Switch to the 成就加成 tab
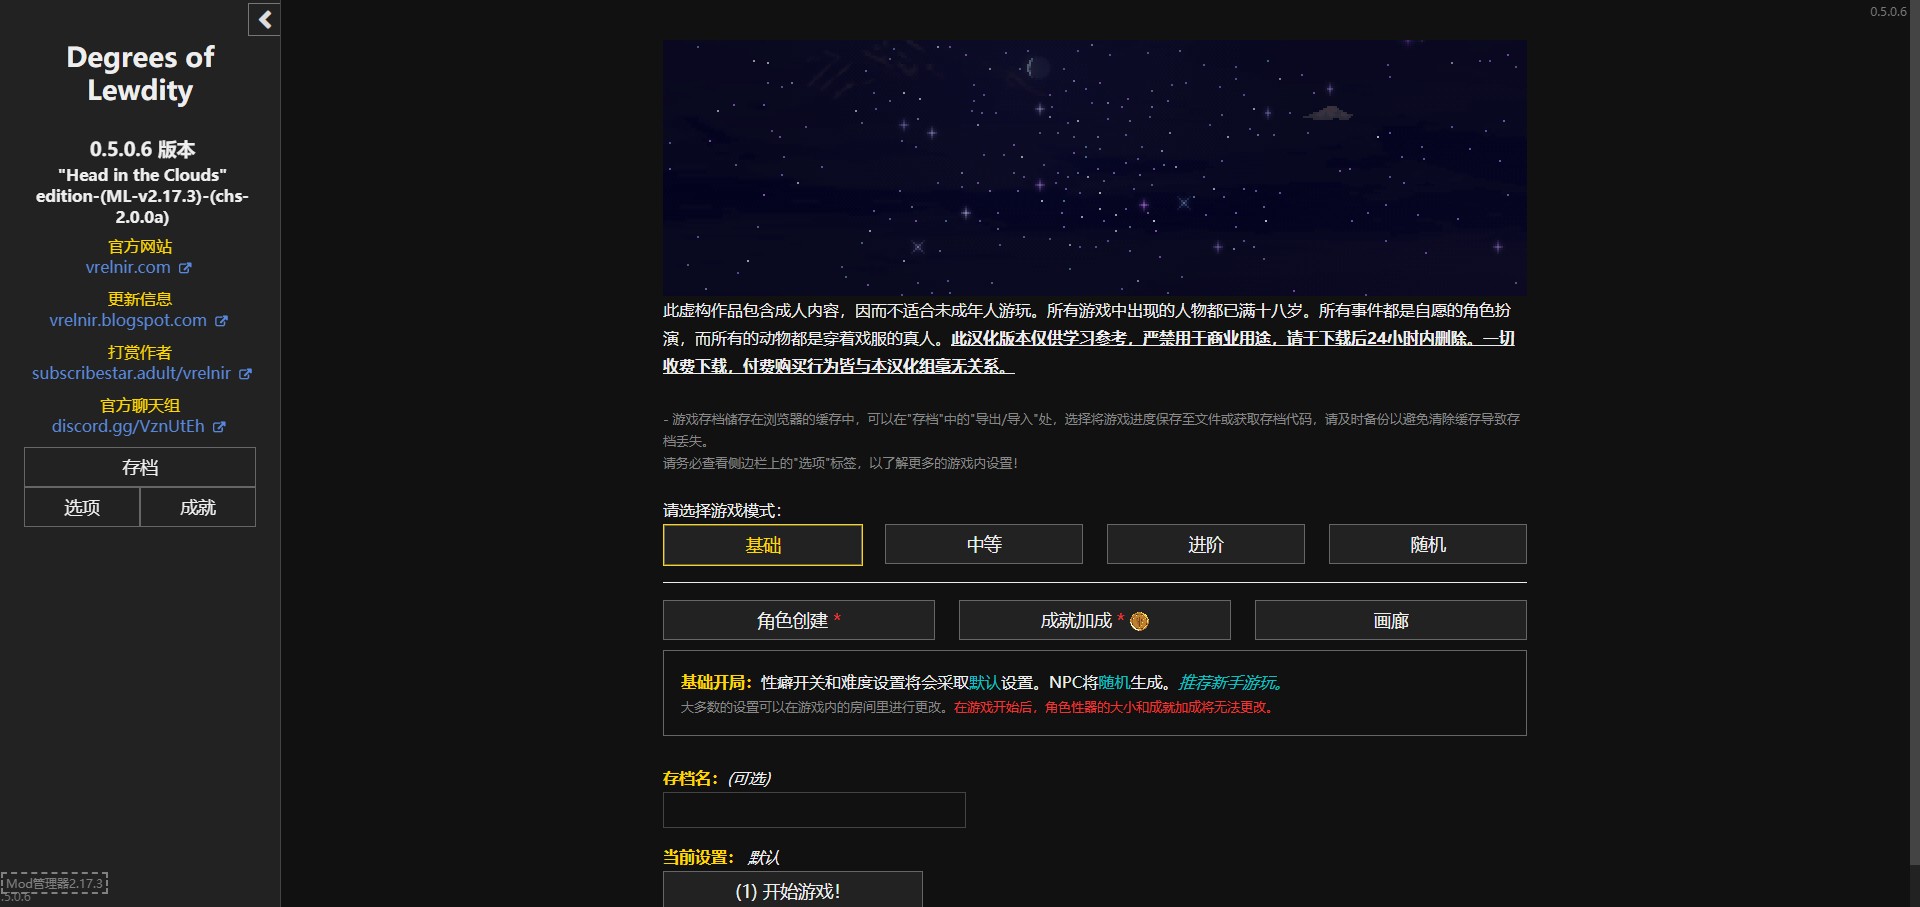Image resolution: width=1920 pixels, height=907 pixels. [x=1095, y=620]
